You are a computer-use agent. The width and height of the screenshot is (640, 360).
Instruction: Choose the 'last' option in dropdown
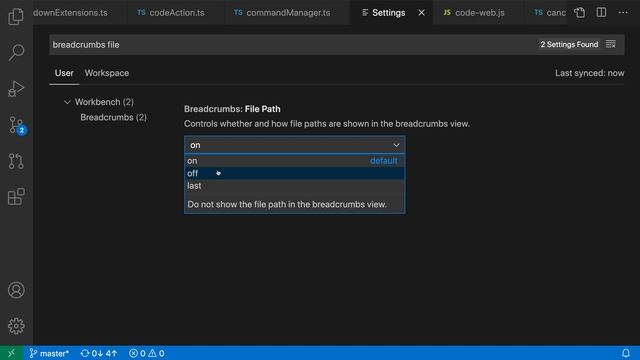(x=295, y=186)
